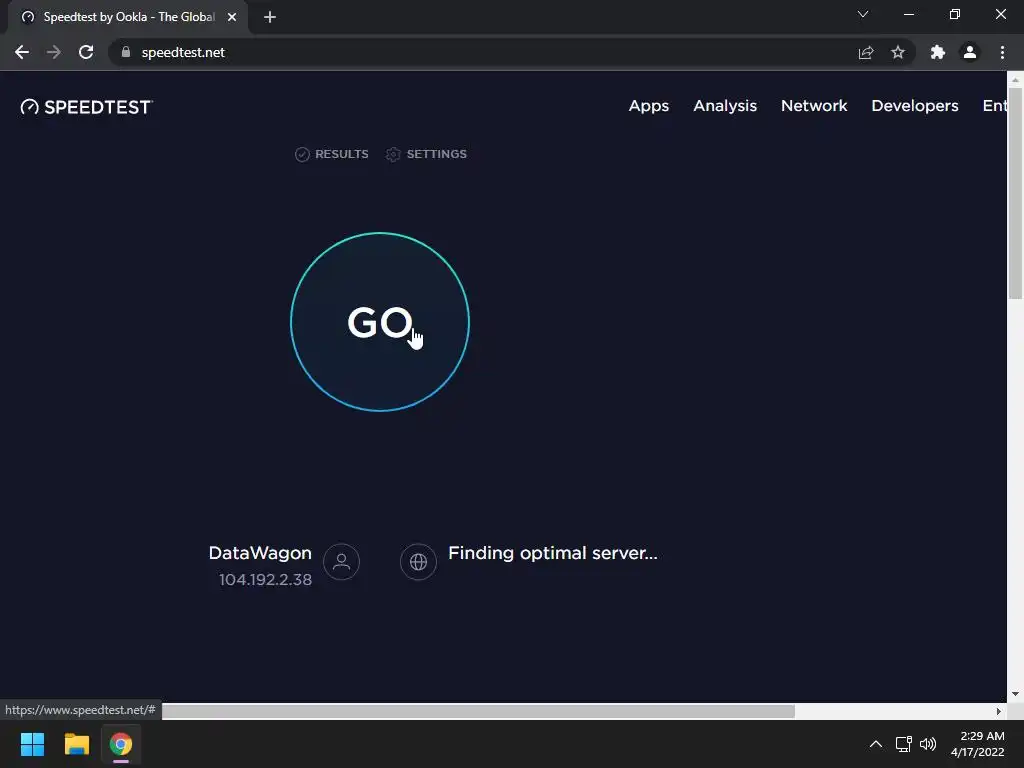Open the RESULTS page
The height and width of the screenshot is (768, 1024).
[332, 154]
